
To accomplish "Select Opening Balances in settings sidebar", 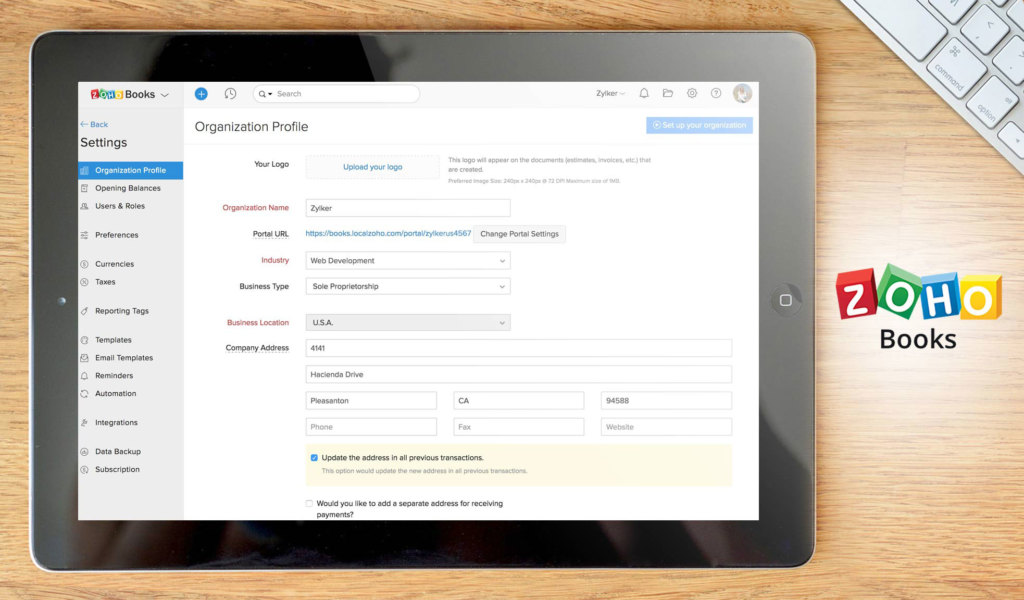I will point(127,188).
